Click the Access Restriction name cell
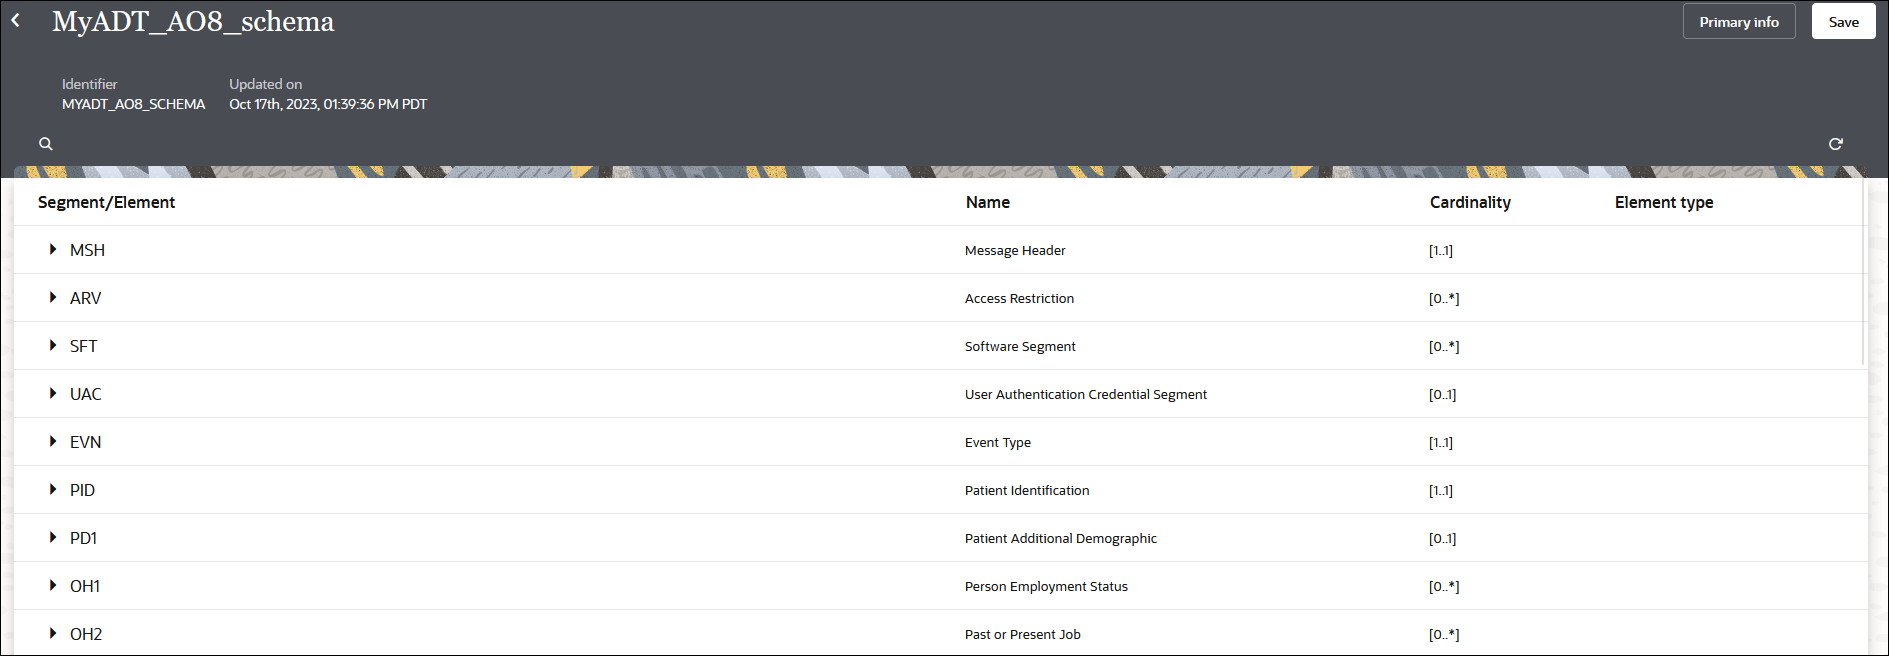1889x656 pixels. click(1019, 298)
